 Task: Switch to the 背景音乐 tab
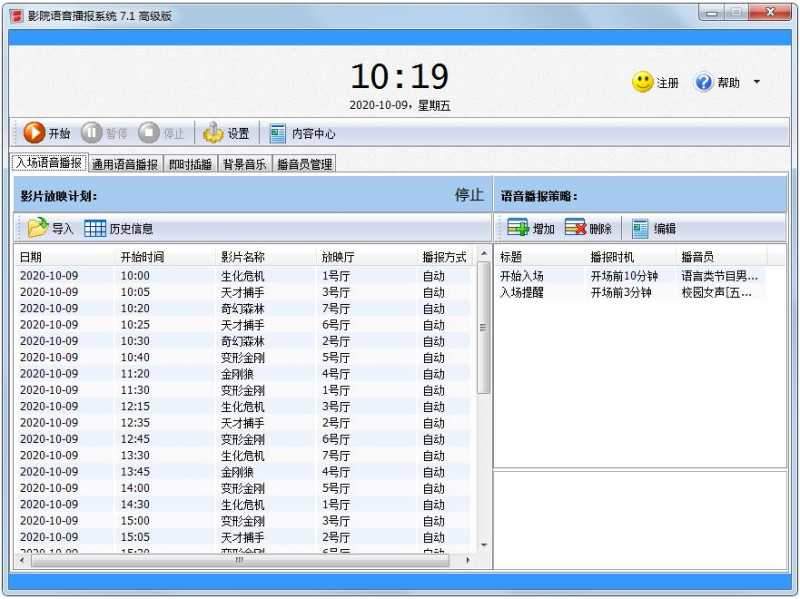[x=244, y=163]
